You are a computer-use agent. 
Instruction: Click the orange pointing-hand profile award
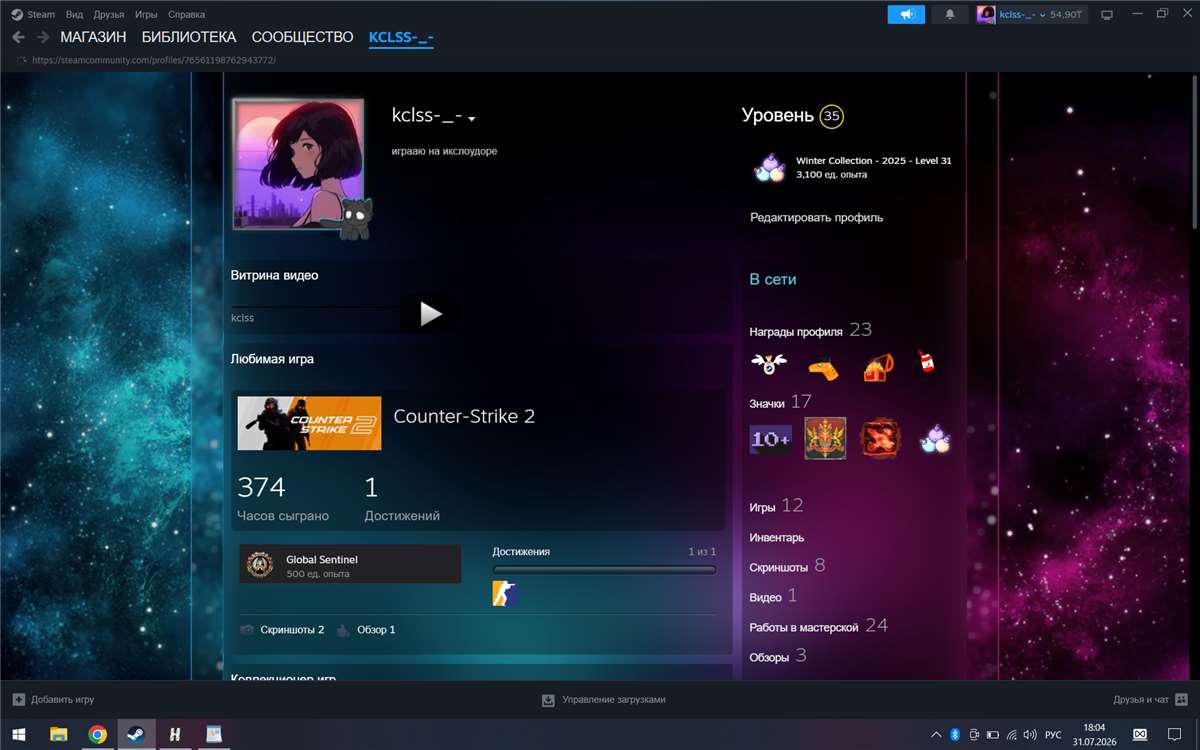(823, 367)
